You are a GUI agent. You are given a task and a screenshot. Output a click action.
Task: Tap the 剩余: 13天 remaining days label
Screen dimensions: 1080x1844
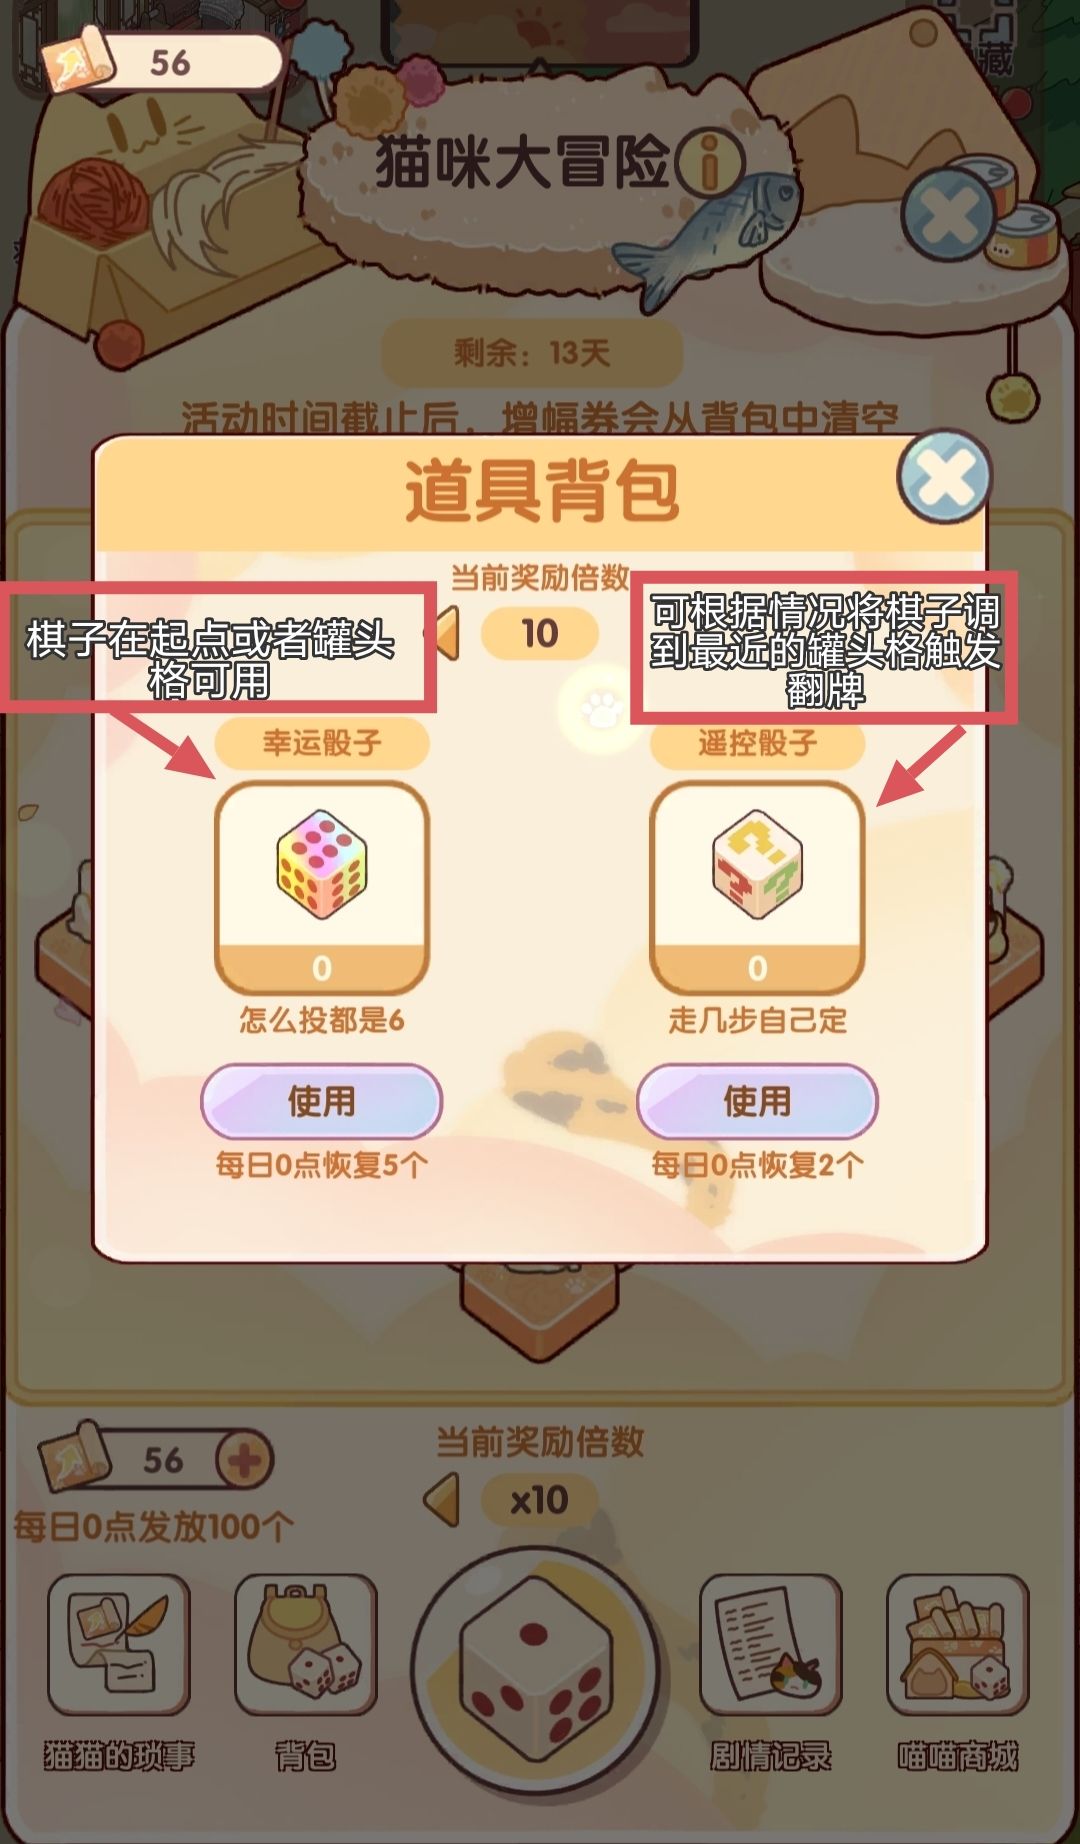[532, 353]
